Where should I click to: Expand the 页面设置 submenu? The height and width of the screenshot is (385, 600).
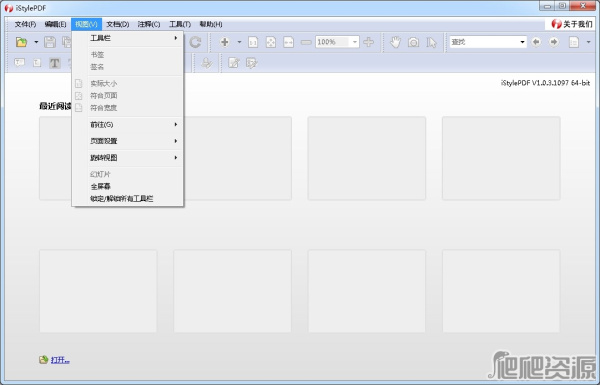(128, 141)
